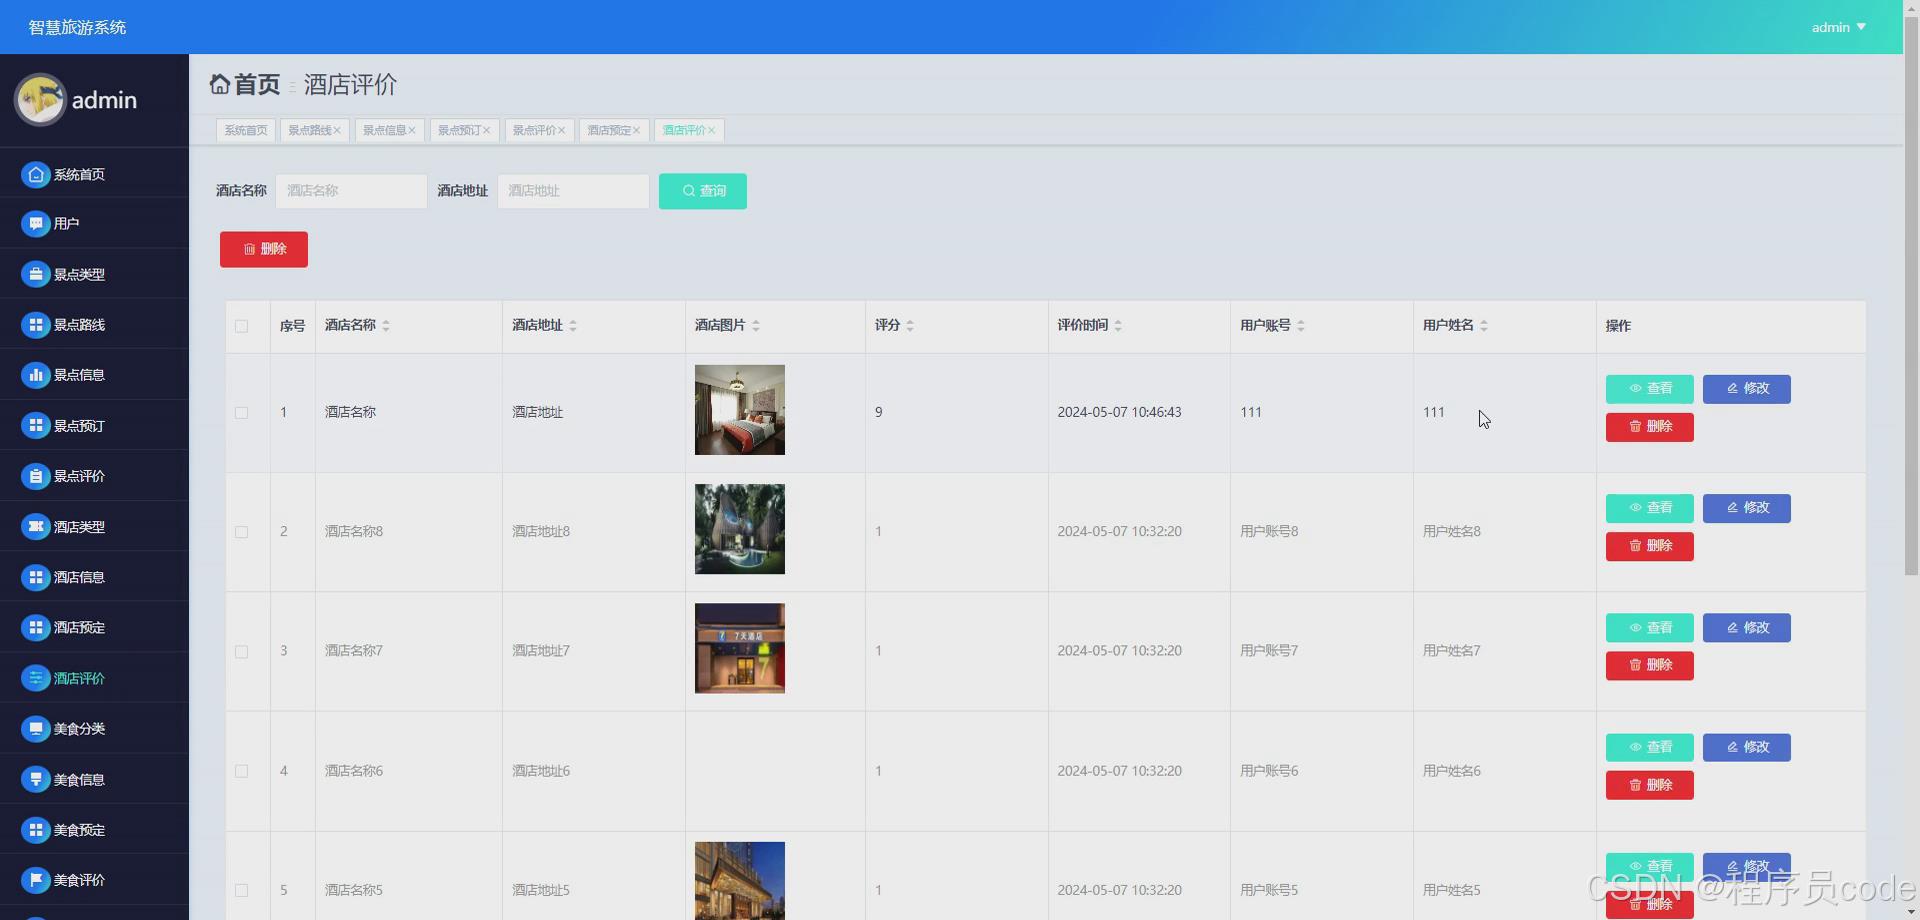Close the 景点评价 tab
The image size is (1920, 920).
(x=562, y=130)
